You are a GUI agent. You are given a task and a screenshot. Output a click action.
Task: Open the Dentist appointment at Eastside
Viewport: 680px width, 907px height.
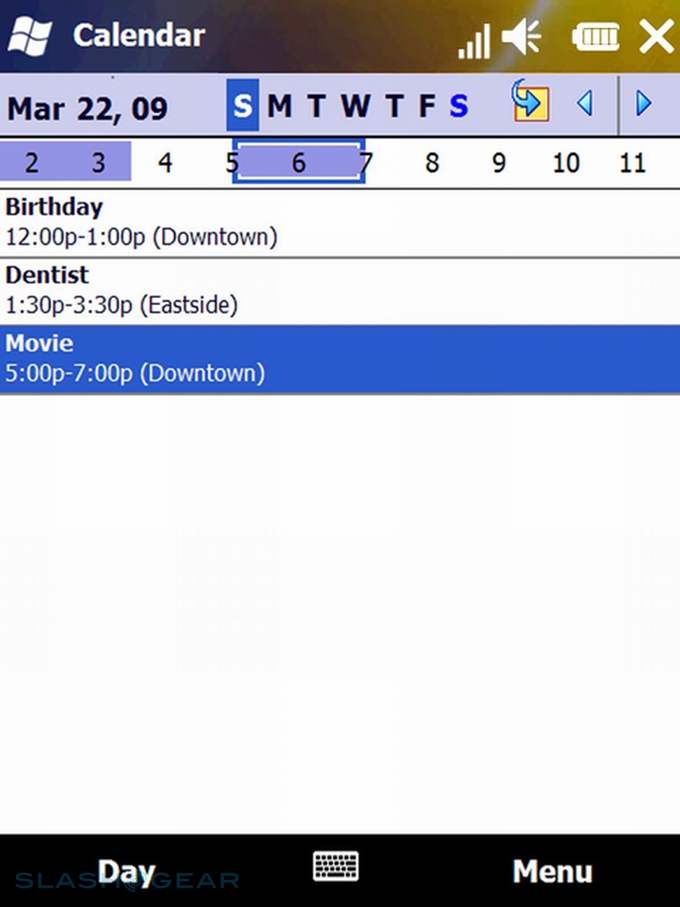click(340, 290)
